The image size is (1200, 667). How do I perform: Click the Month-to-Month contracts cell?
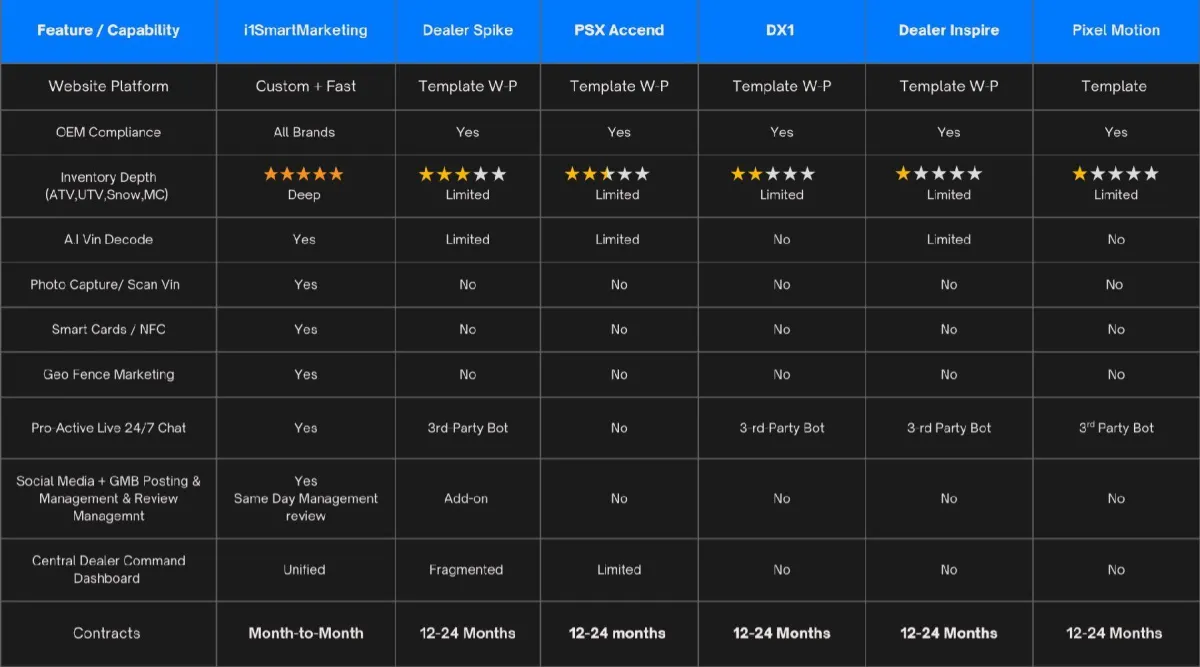pos(305,633)
